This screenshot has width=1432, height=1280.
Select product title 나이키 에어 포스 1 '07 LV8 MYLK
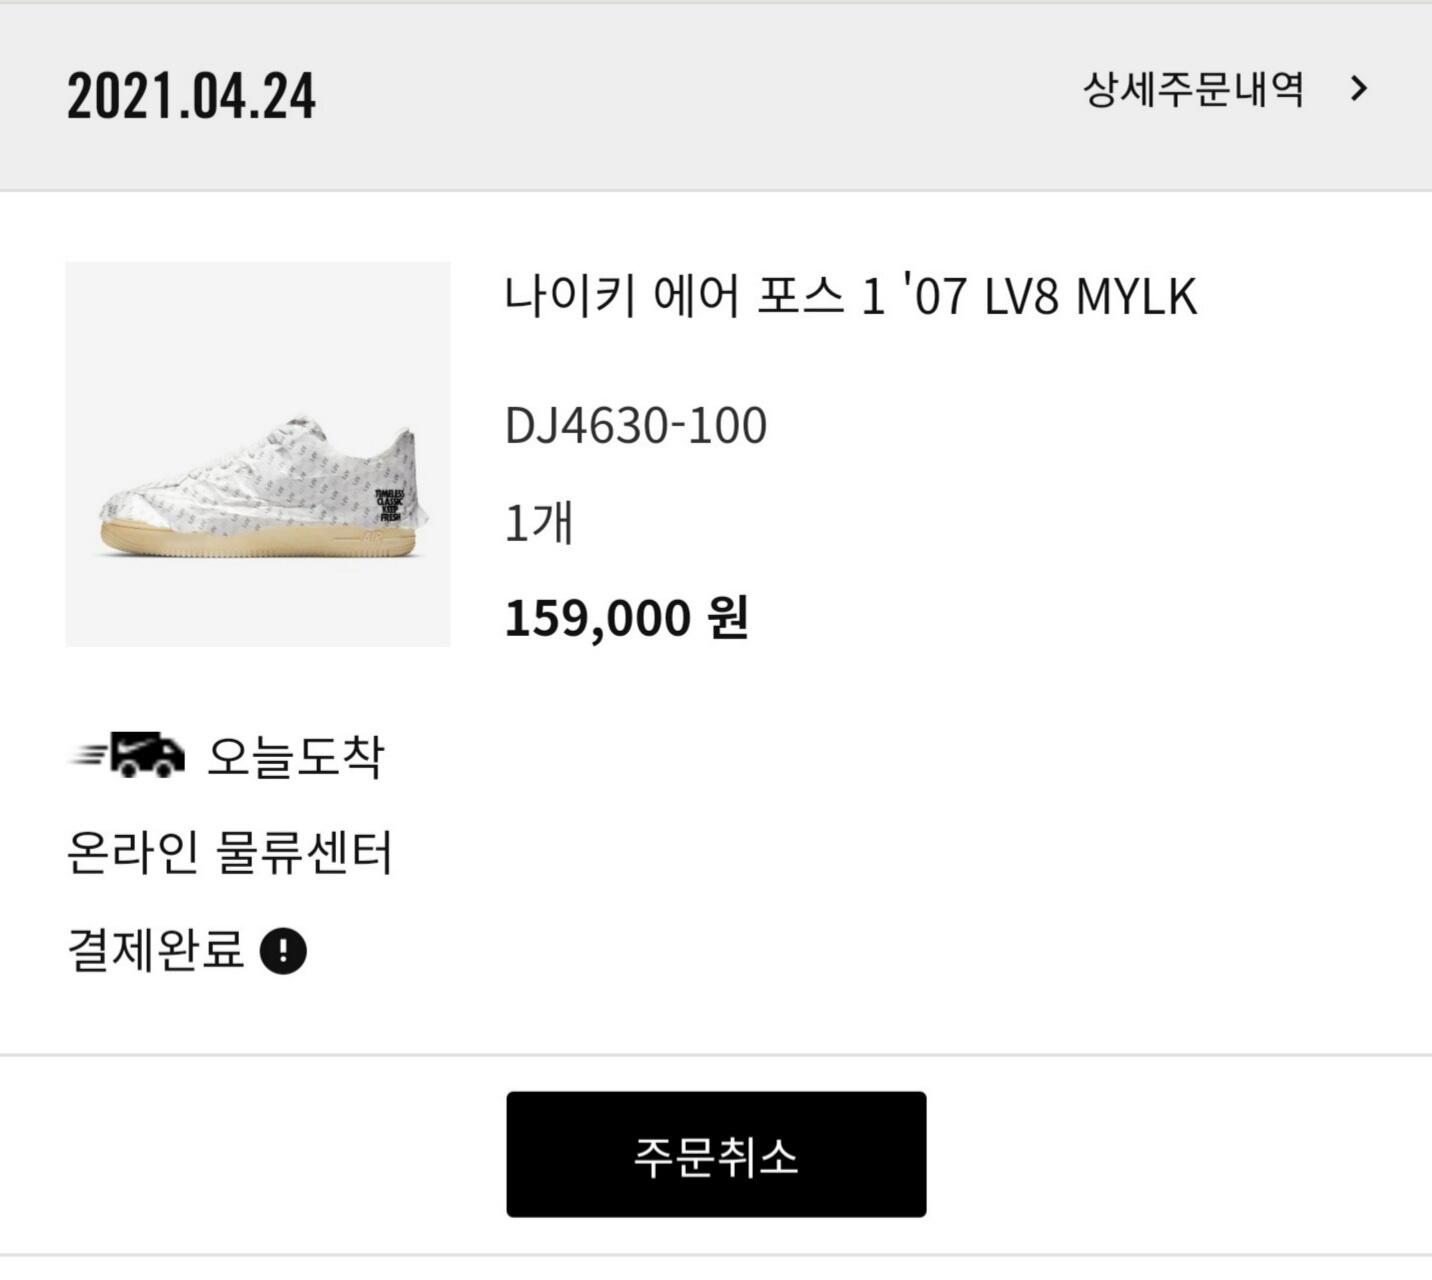click(x=850, y=296)
